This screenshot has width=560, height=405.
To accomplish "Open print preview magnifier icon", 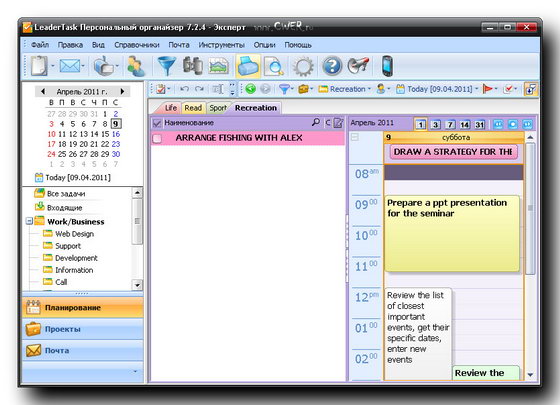I will [x=274, y=66].
